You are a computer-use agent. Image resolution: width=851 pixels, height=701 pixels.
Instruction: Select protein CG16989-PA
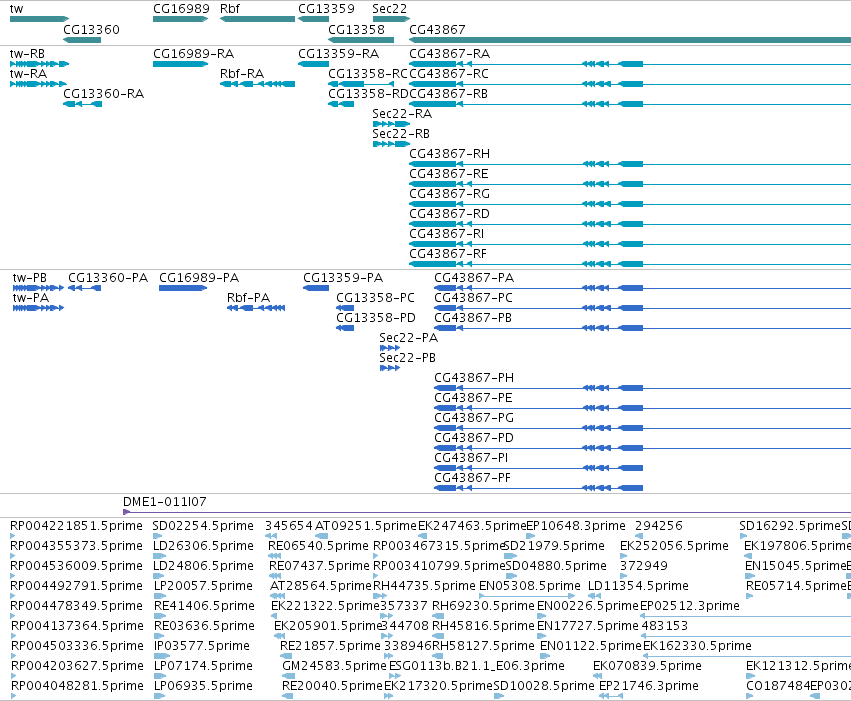coord(199,278)
